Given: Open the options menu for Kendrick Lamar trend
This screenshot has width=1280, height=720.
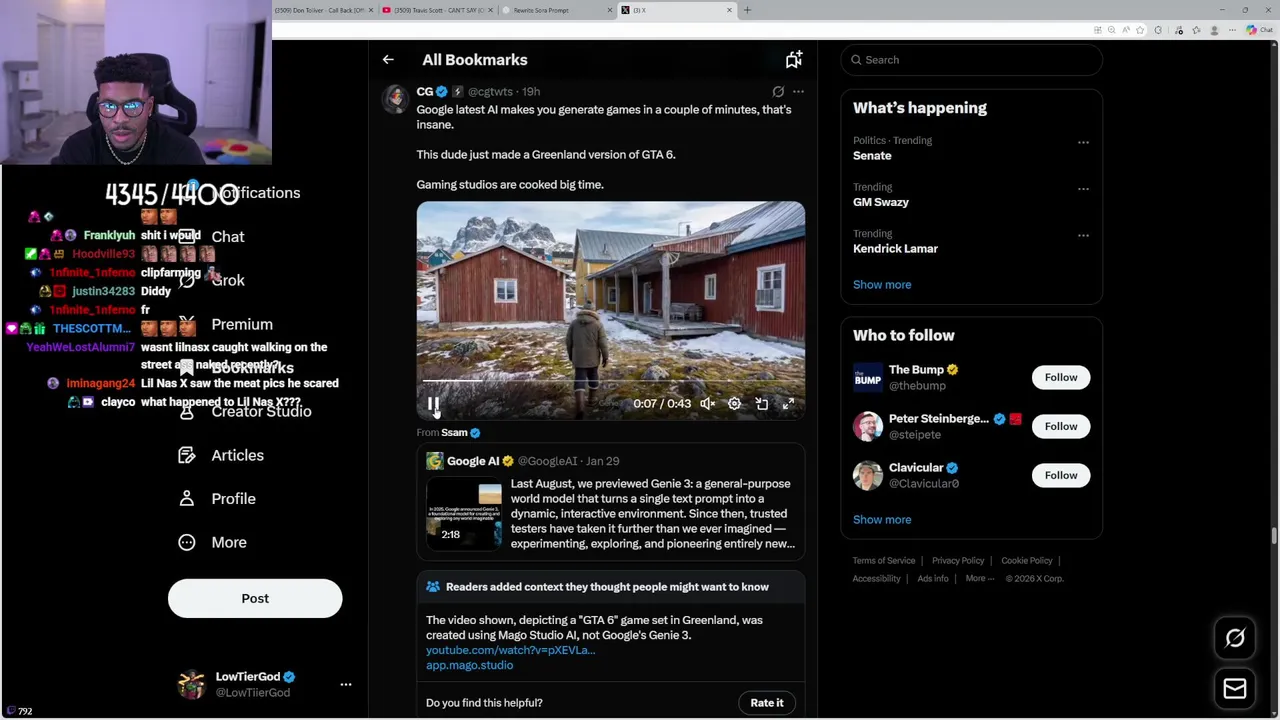Looking at the screenshot, I should pyautogui.click(x=1083, y=236).
